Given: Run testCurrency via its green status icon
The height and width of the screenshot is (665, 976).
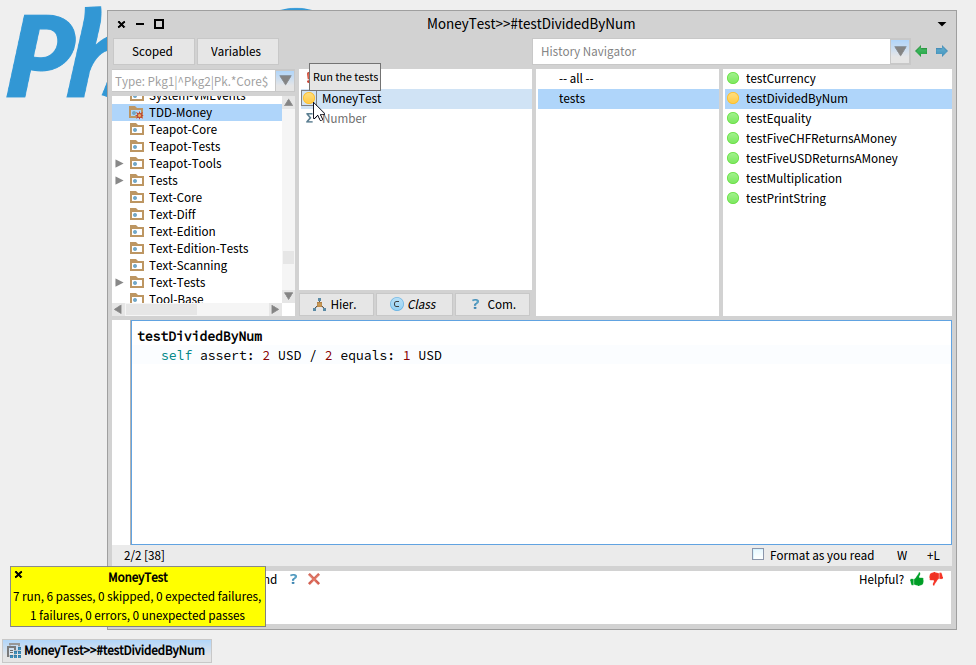Looking at the screenshot, I should tap(733, 78).
